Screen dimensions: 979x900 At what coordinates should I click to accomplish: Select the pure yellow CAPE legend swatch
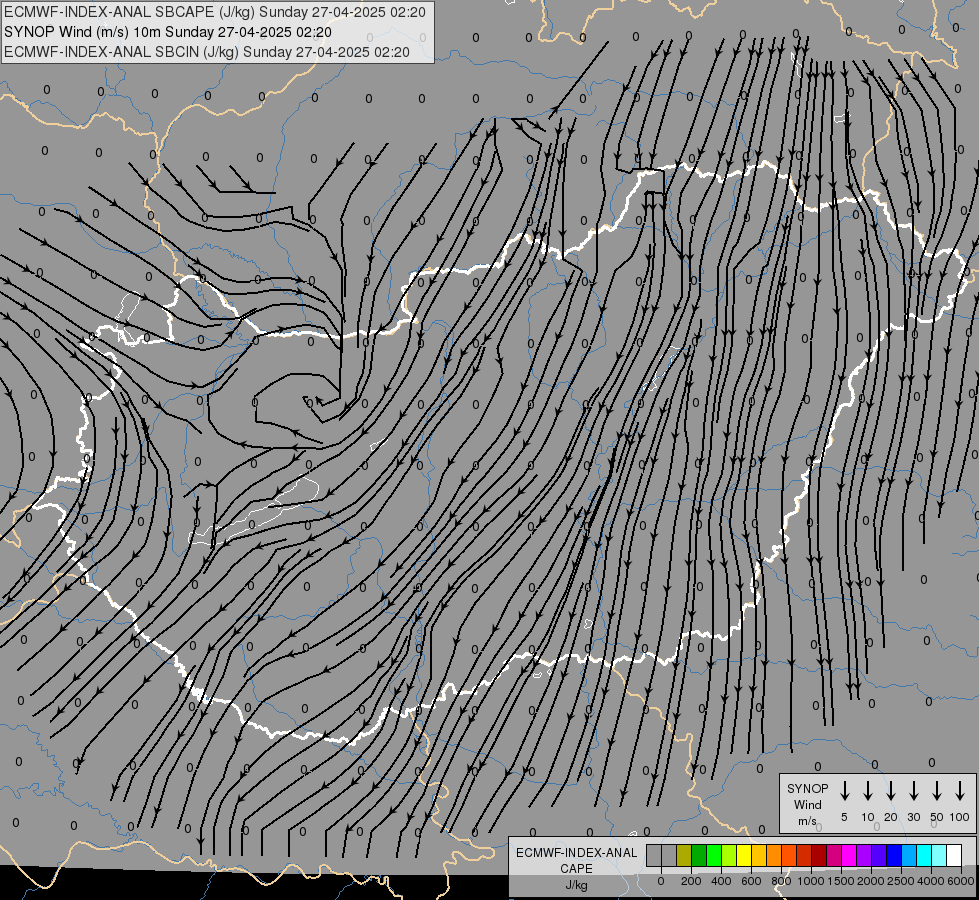click(x=744, y=855)
